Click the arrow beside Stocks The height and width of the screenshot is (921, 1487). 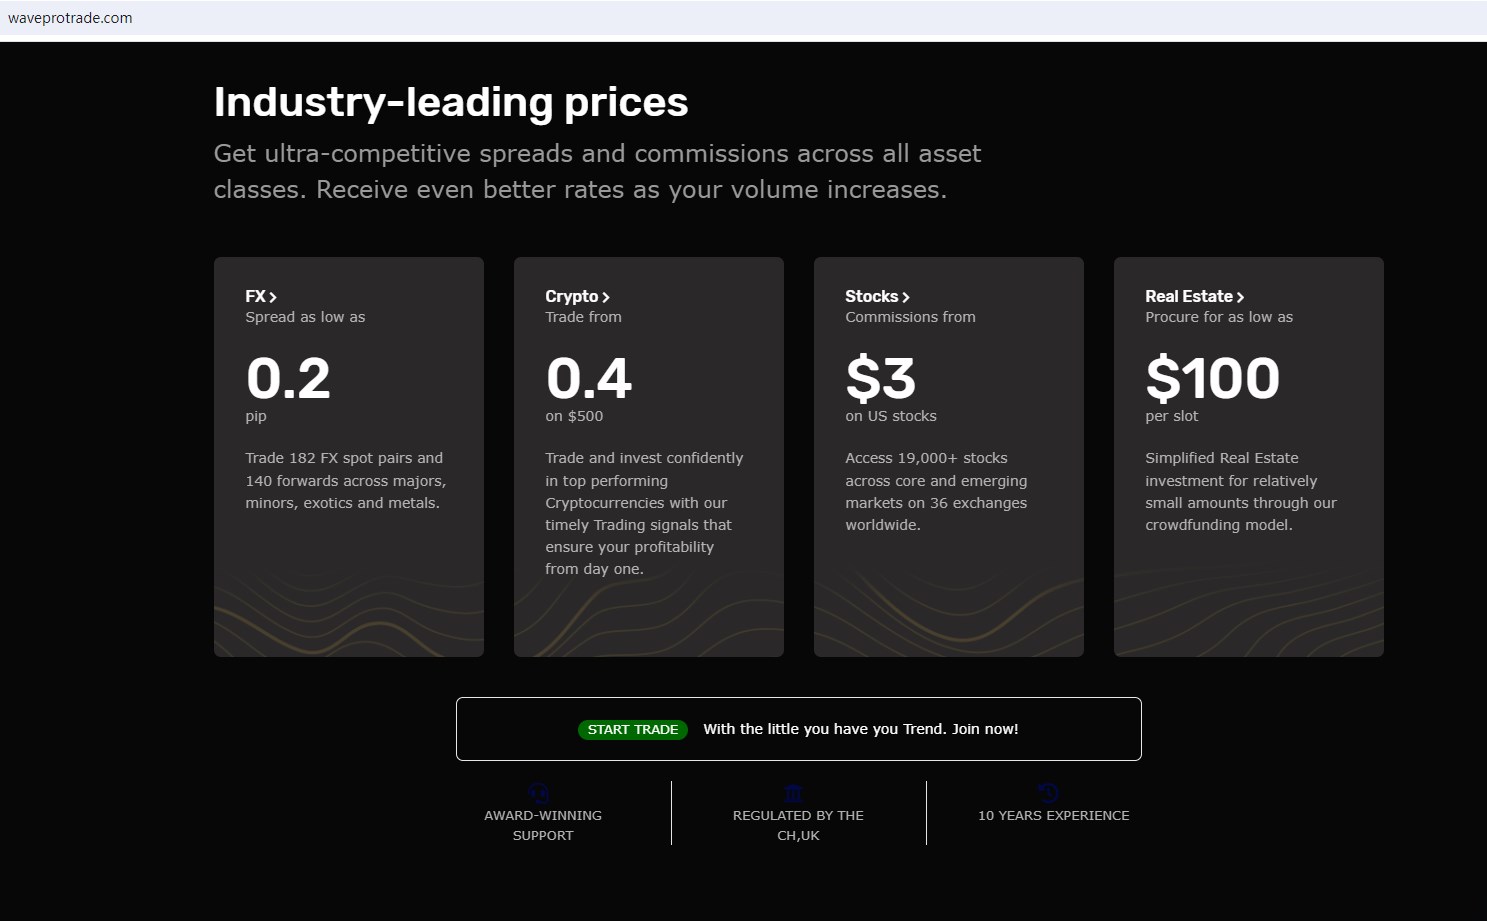[906, 297]
